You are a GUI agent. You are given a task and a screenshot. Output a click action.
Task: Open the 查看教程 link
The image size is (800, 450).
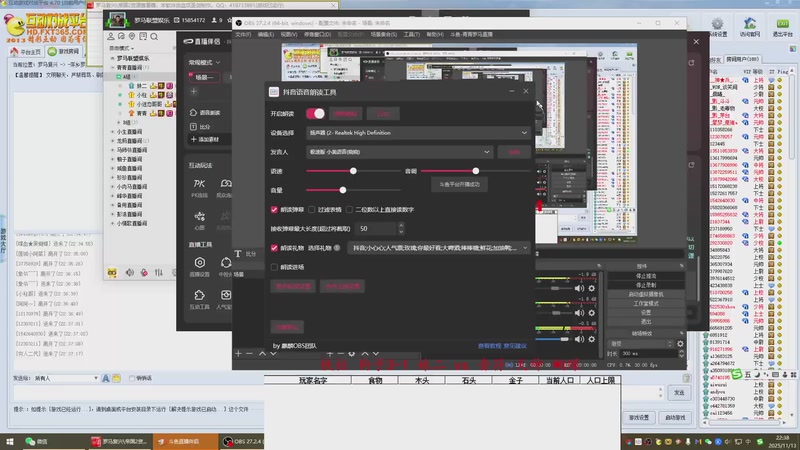tap(489, 346)
